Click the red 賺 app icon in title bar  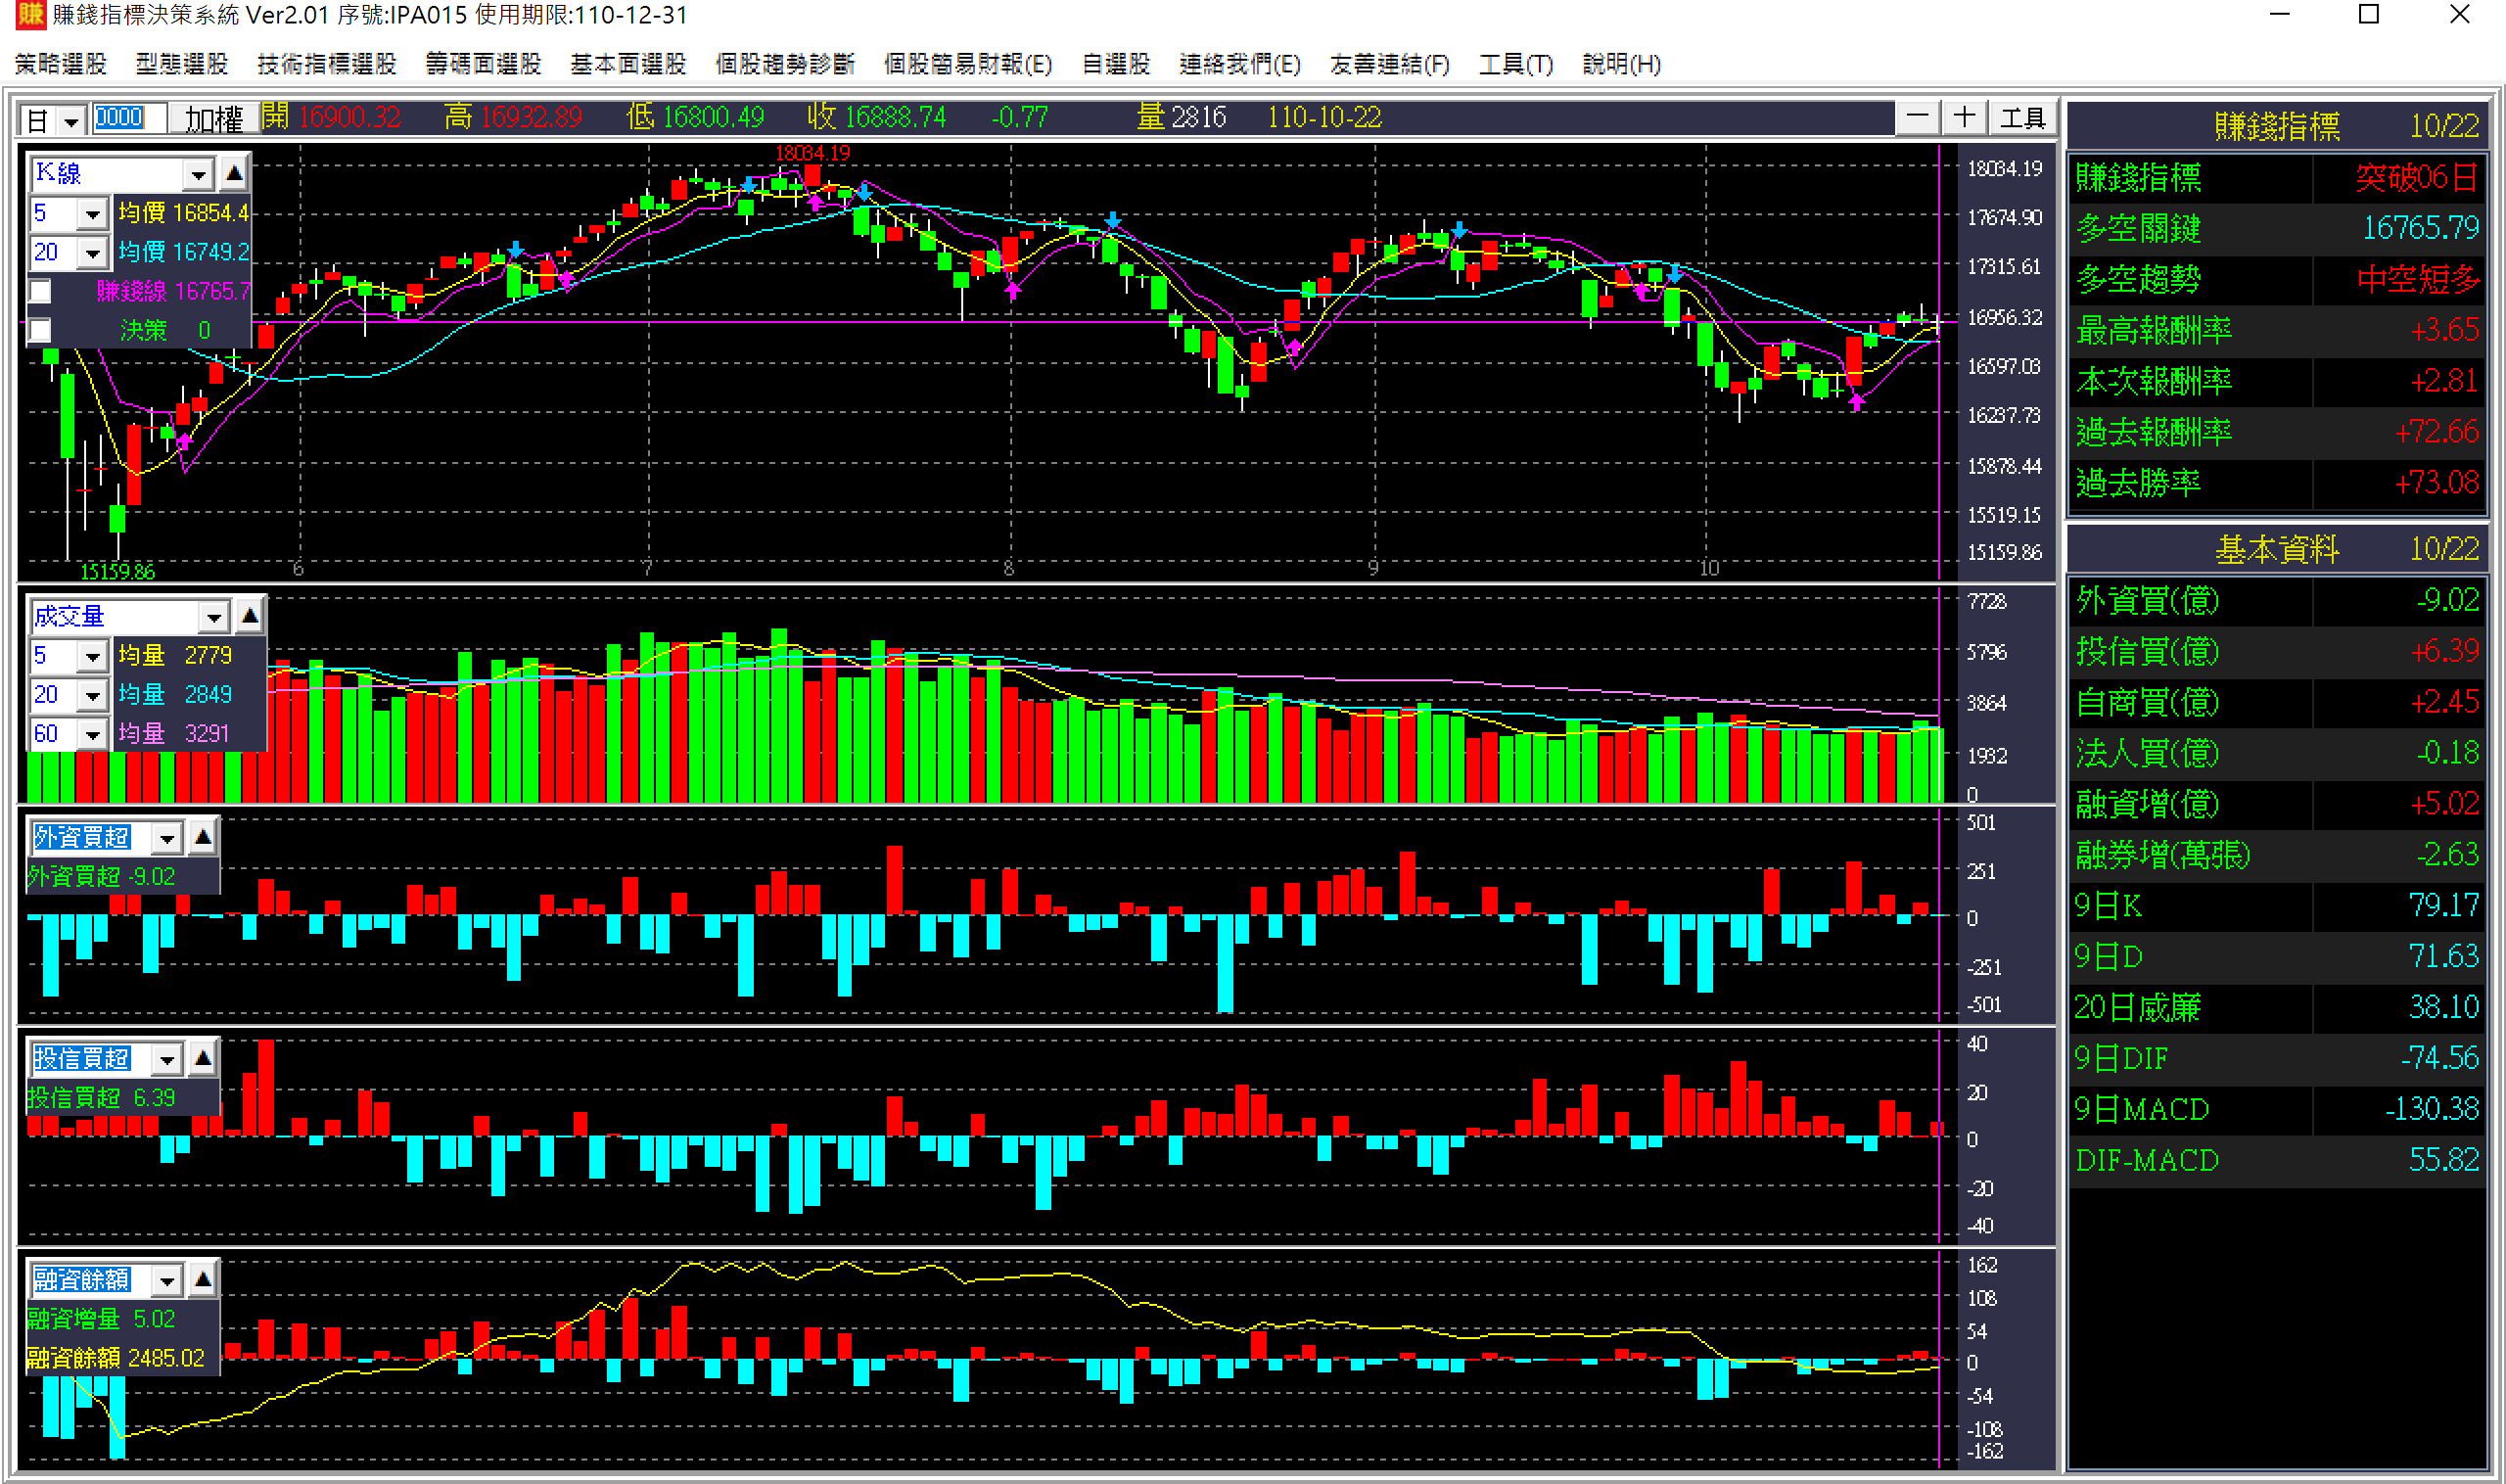tap(29, 15)
